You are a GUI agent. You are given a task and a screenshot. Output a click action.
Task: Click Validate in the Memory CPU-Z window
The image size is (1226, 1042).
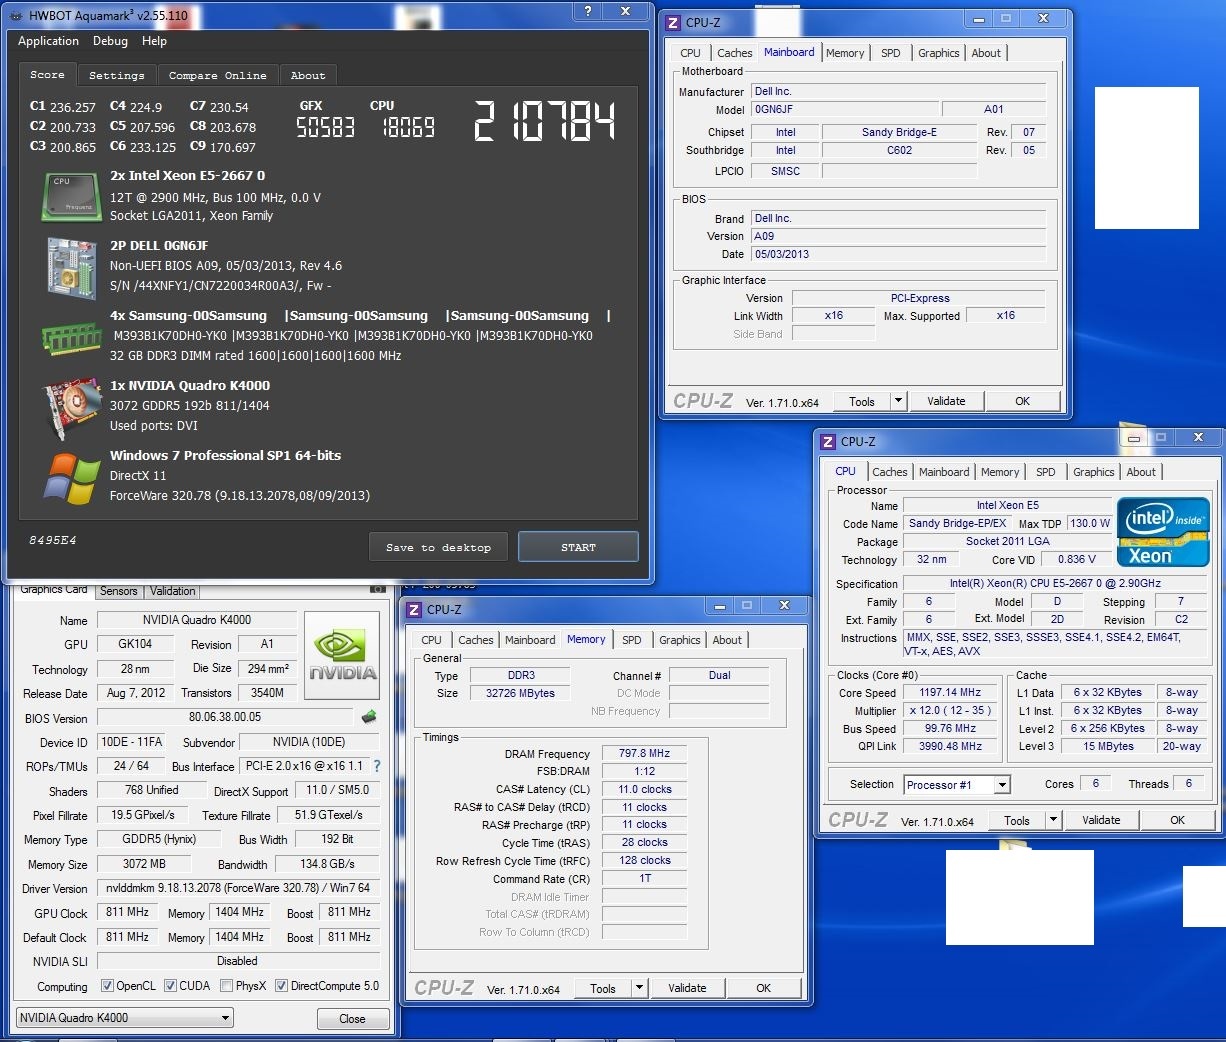(x=687, y=988)
